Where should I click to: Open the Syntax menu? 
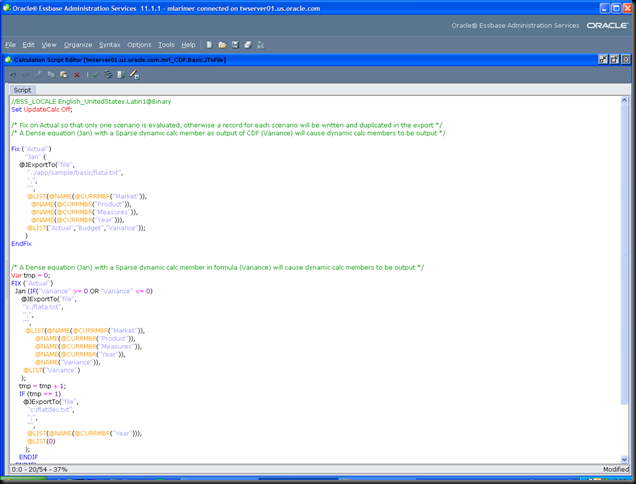click(x=110, y=45)
